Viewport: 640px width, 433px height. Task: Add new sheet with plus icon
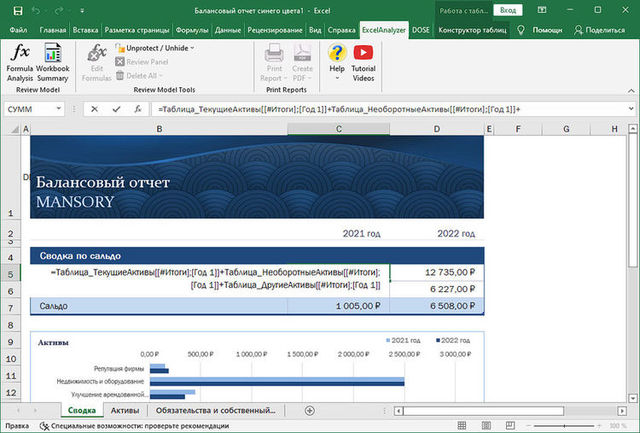[x=310, y=410]
